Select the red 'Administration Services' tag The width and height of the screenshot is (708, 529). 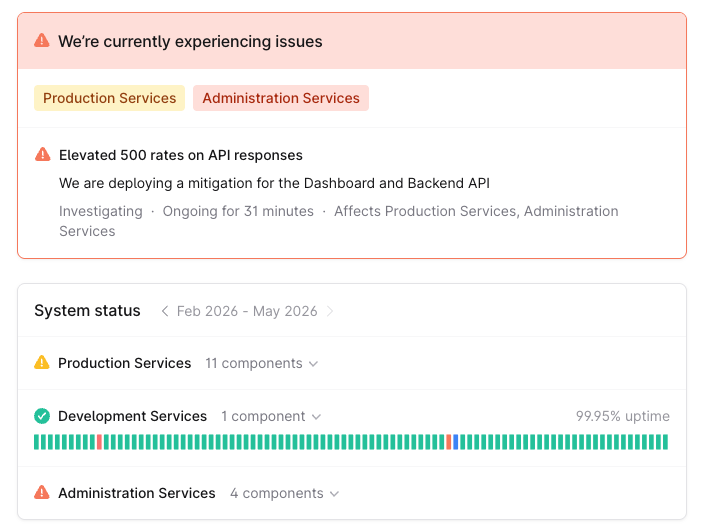[281, 98]
